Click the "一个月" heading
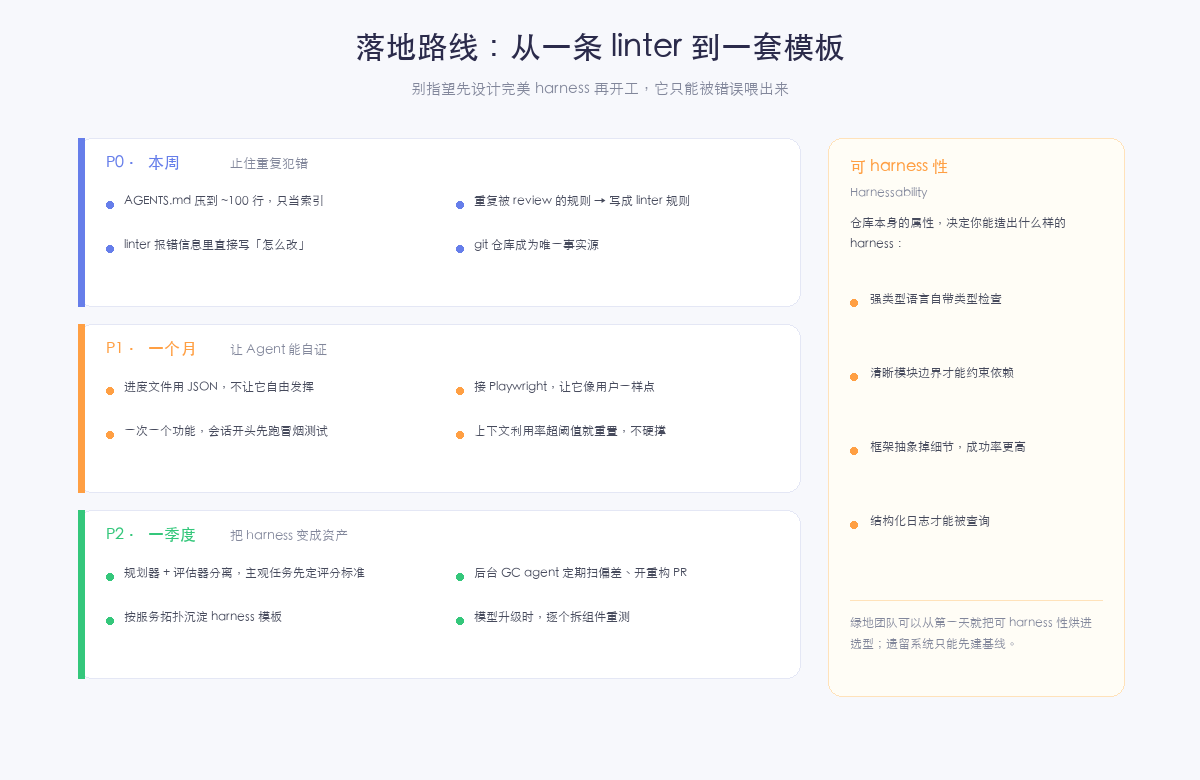Image resolution: width=1200 pixels, height=780 pixels. point(172,348)
